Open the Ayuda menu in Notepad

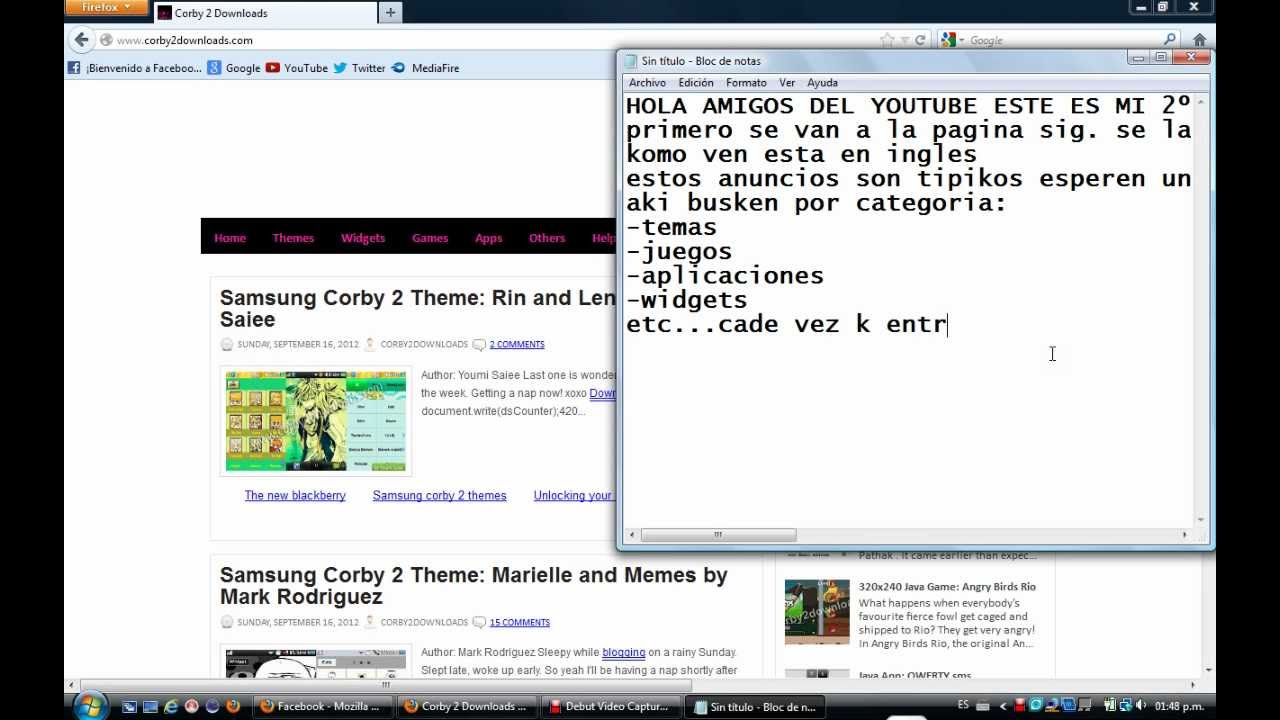pos(822,83)
